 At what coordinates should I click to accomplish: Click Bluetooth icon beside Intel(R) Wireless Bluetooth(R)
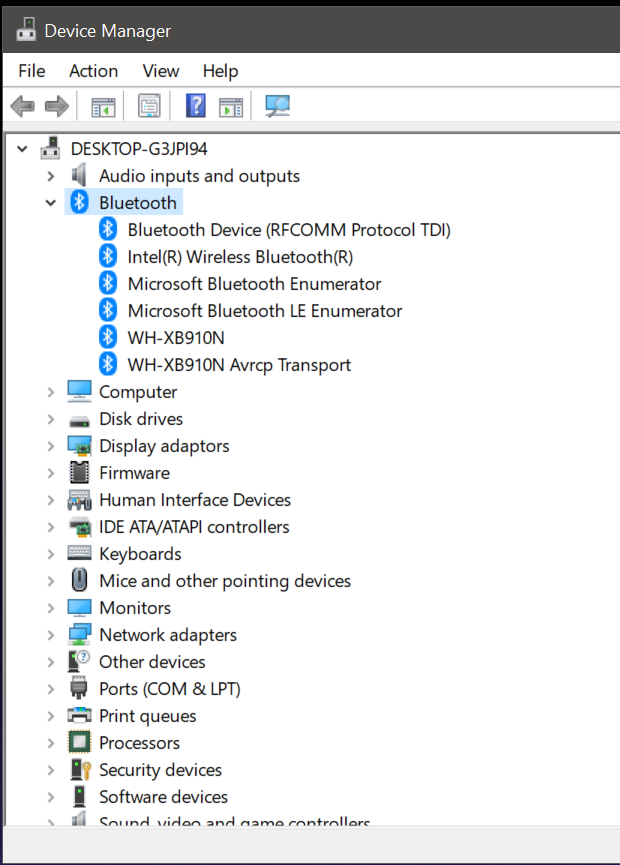tap(108, 257)
